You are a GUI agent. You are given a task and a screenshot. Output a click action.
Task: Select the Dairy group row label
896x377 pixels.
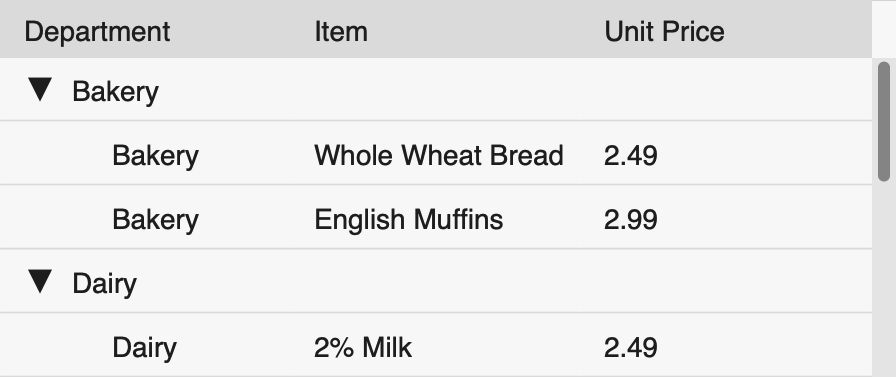tap(105, 283)
